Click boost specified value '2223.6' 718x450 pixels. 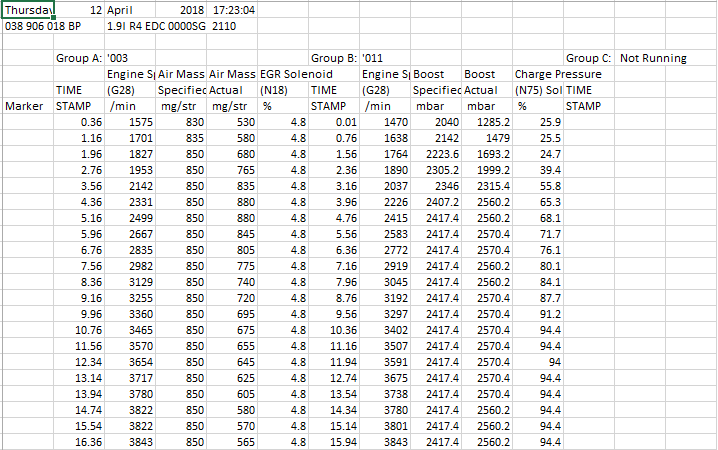coord(436,154)
